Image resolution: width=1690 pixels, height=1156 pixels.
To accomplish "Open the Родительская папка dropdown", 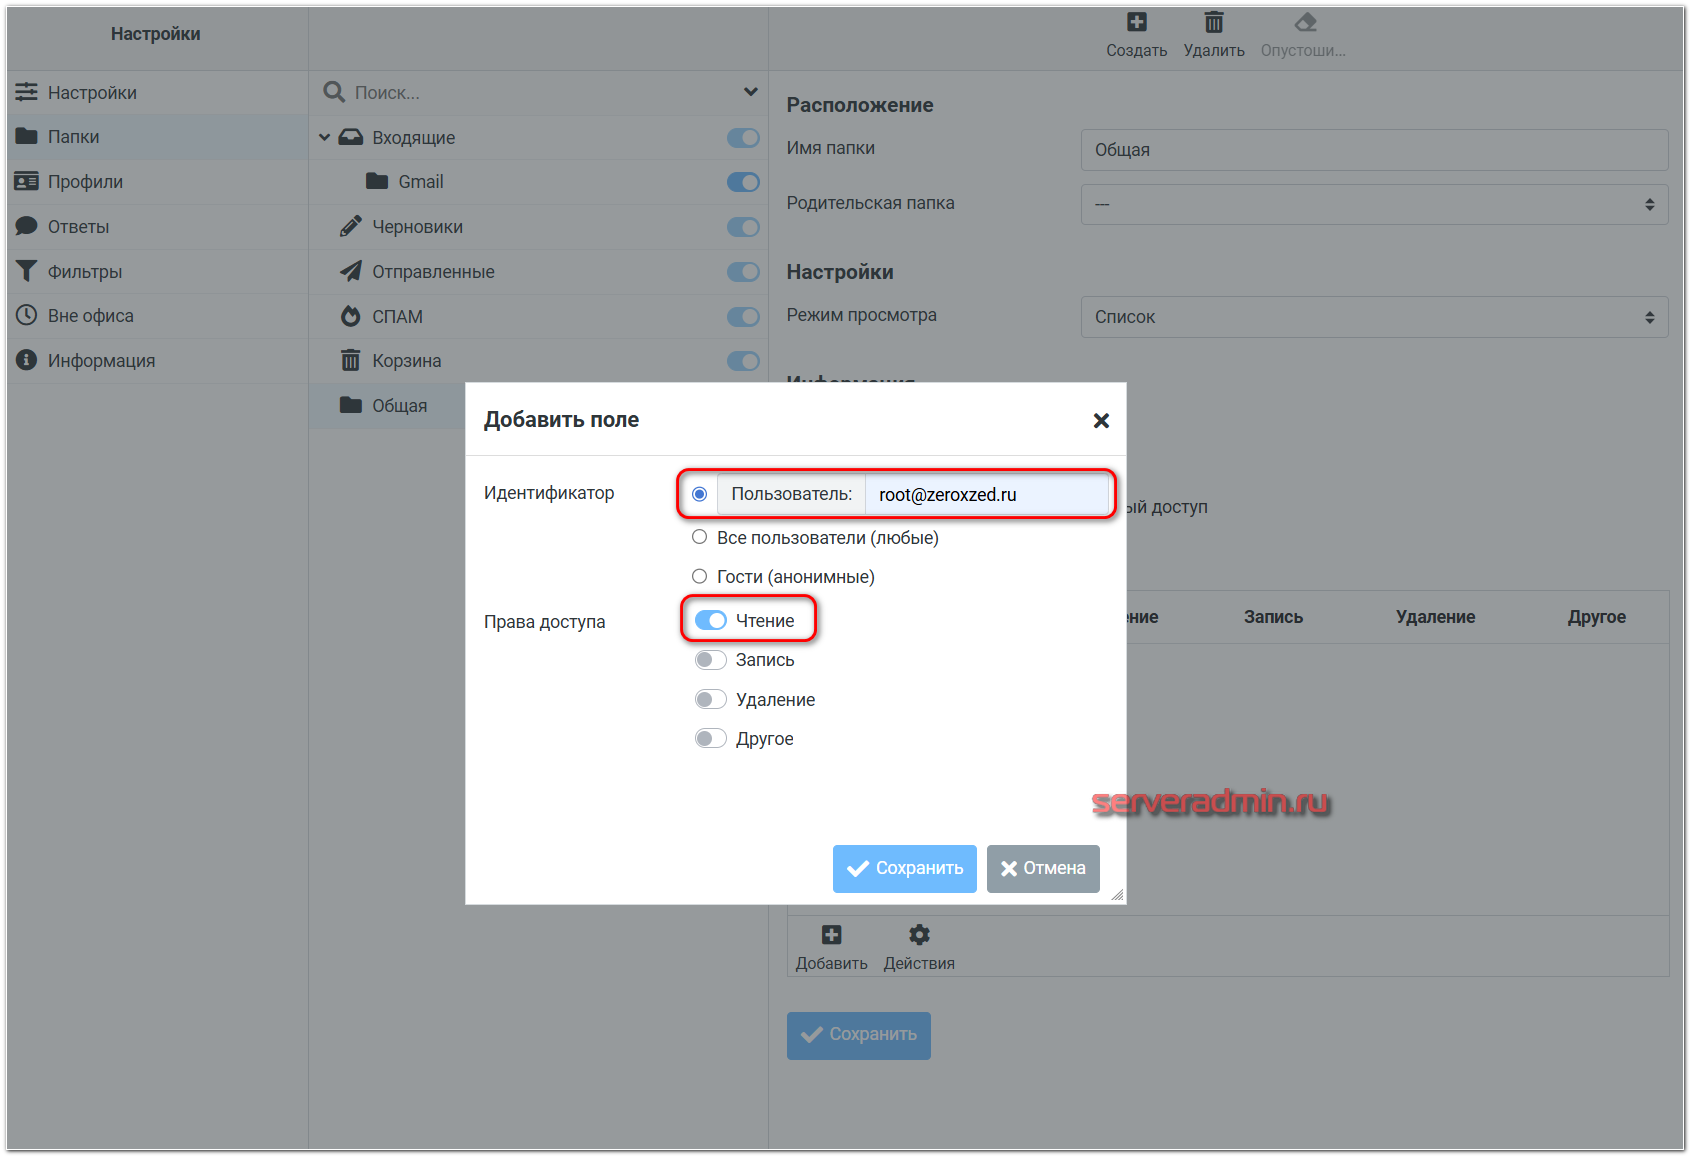I will tap(1373, 205).
